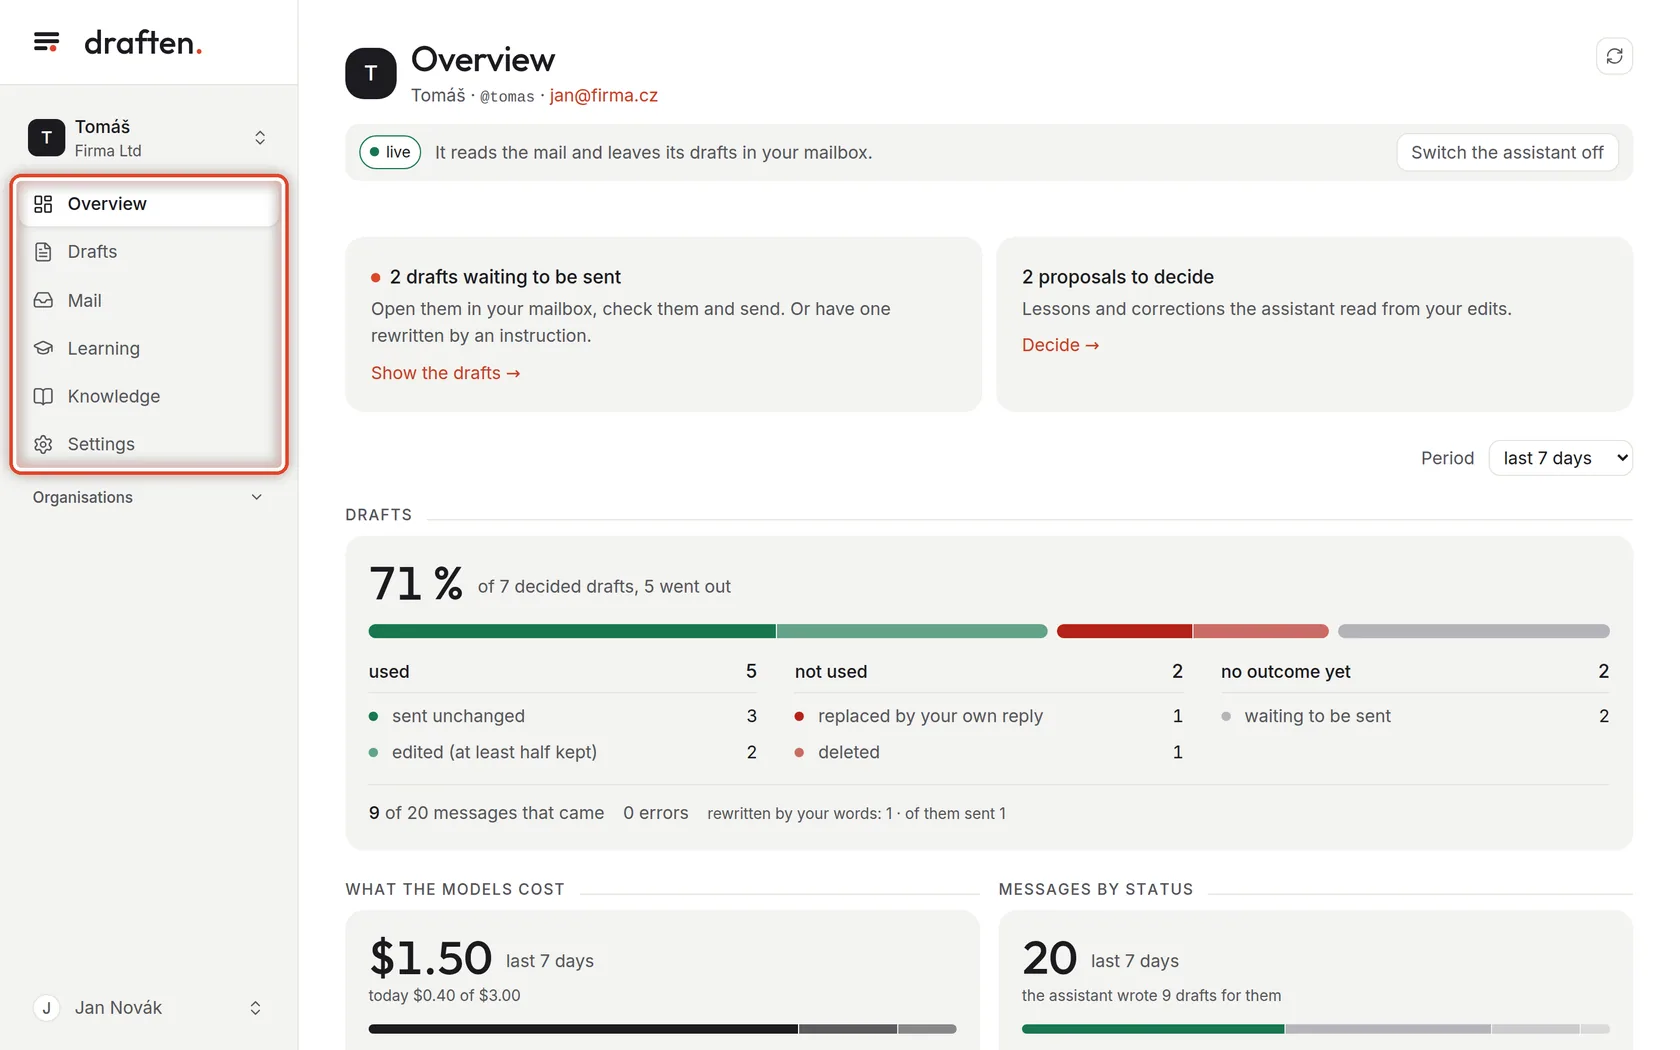
Task: Click the "waiting to be sent" row
Action: [x=1415, y=716]
